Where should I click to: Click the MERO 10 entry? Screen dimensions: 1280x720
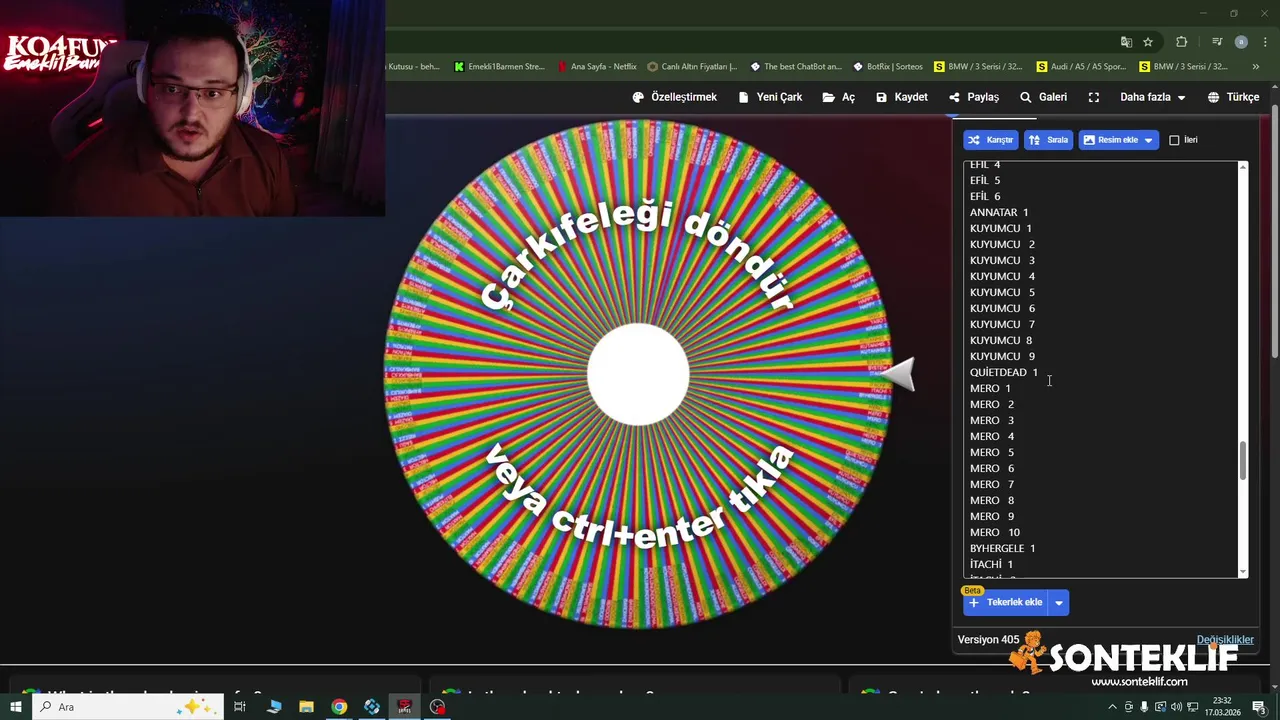[x=995, y=532]
